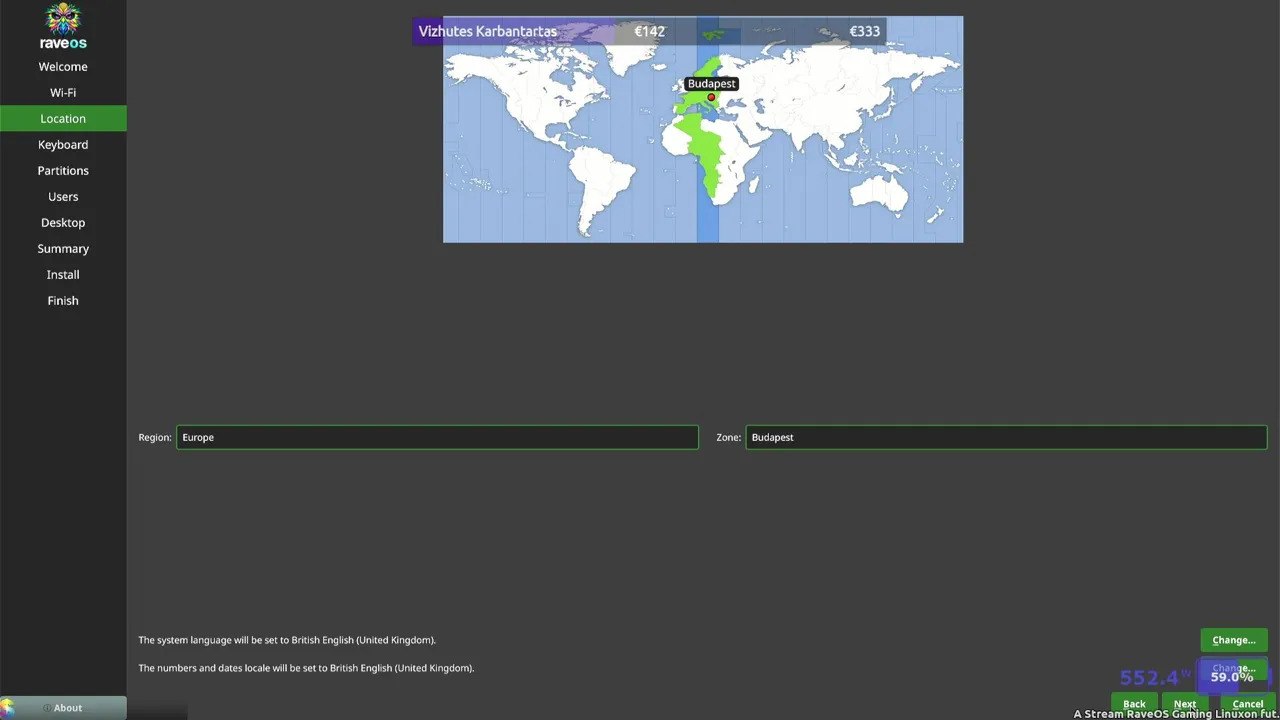Click the Finish step in sidebar
1280x720 pixels.
pyautogui.click(x=63, y=301)
